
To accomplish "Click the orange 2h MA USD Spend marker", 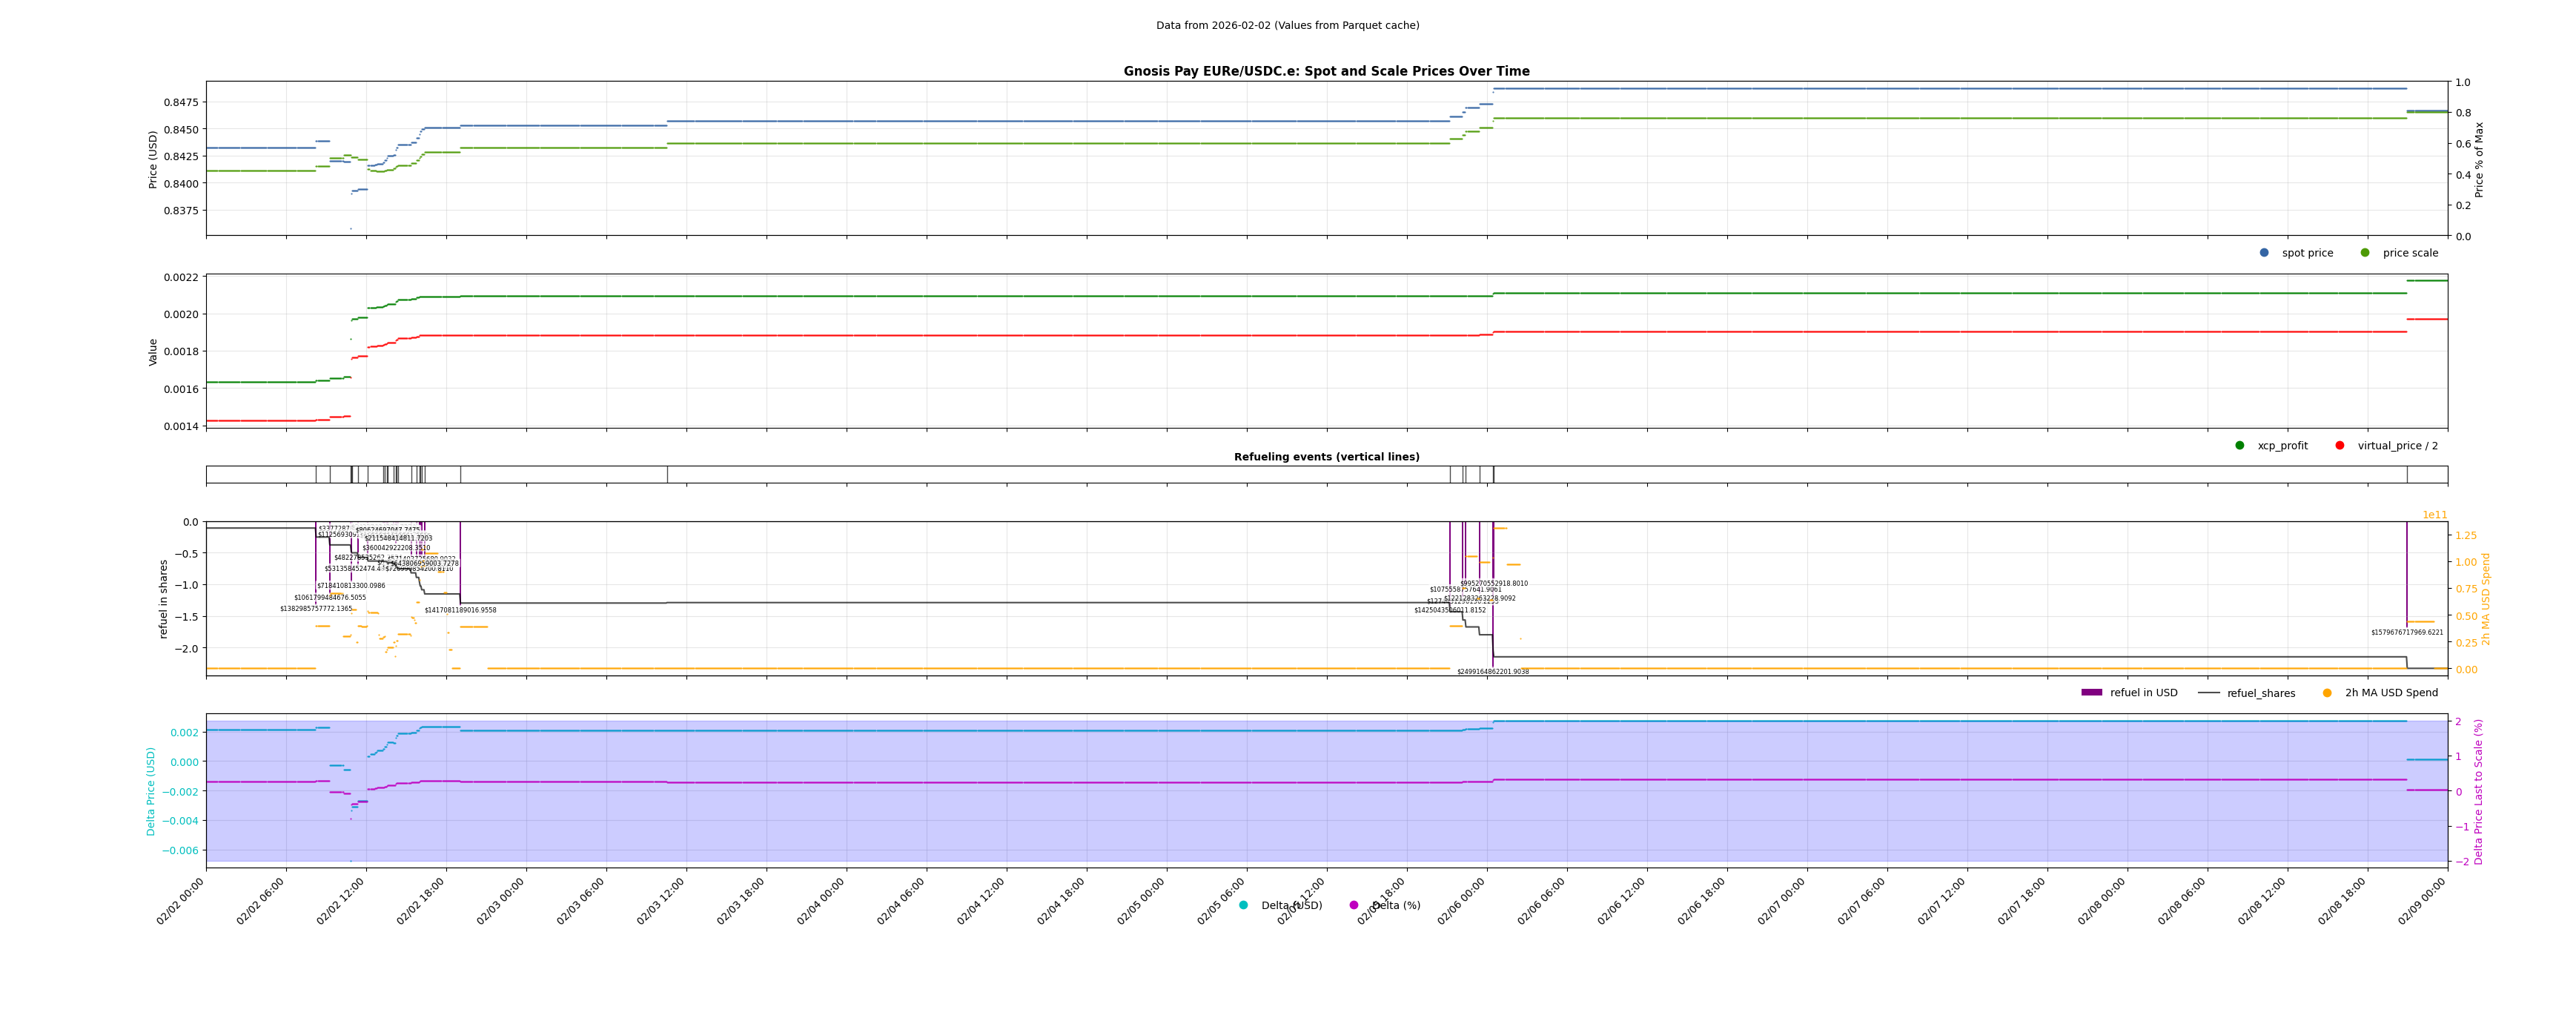I will [x=2327, y=693].
